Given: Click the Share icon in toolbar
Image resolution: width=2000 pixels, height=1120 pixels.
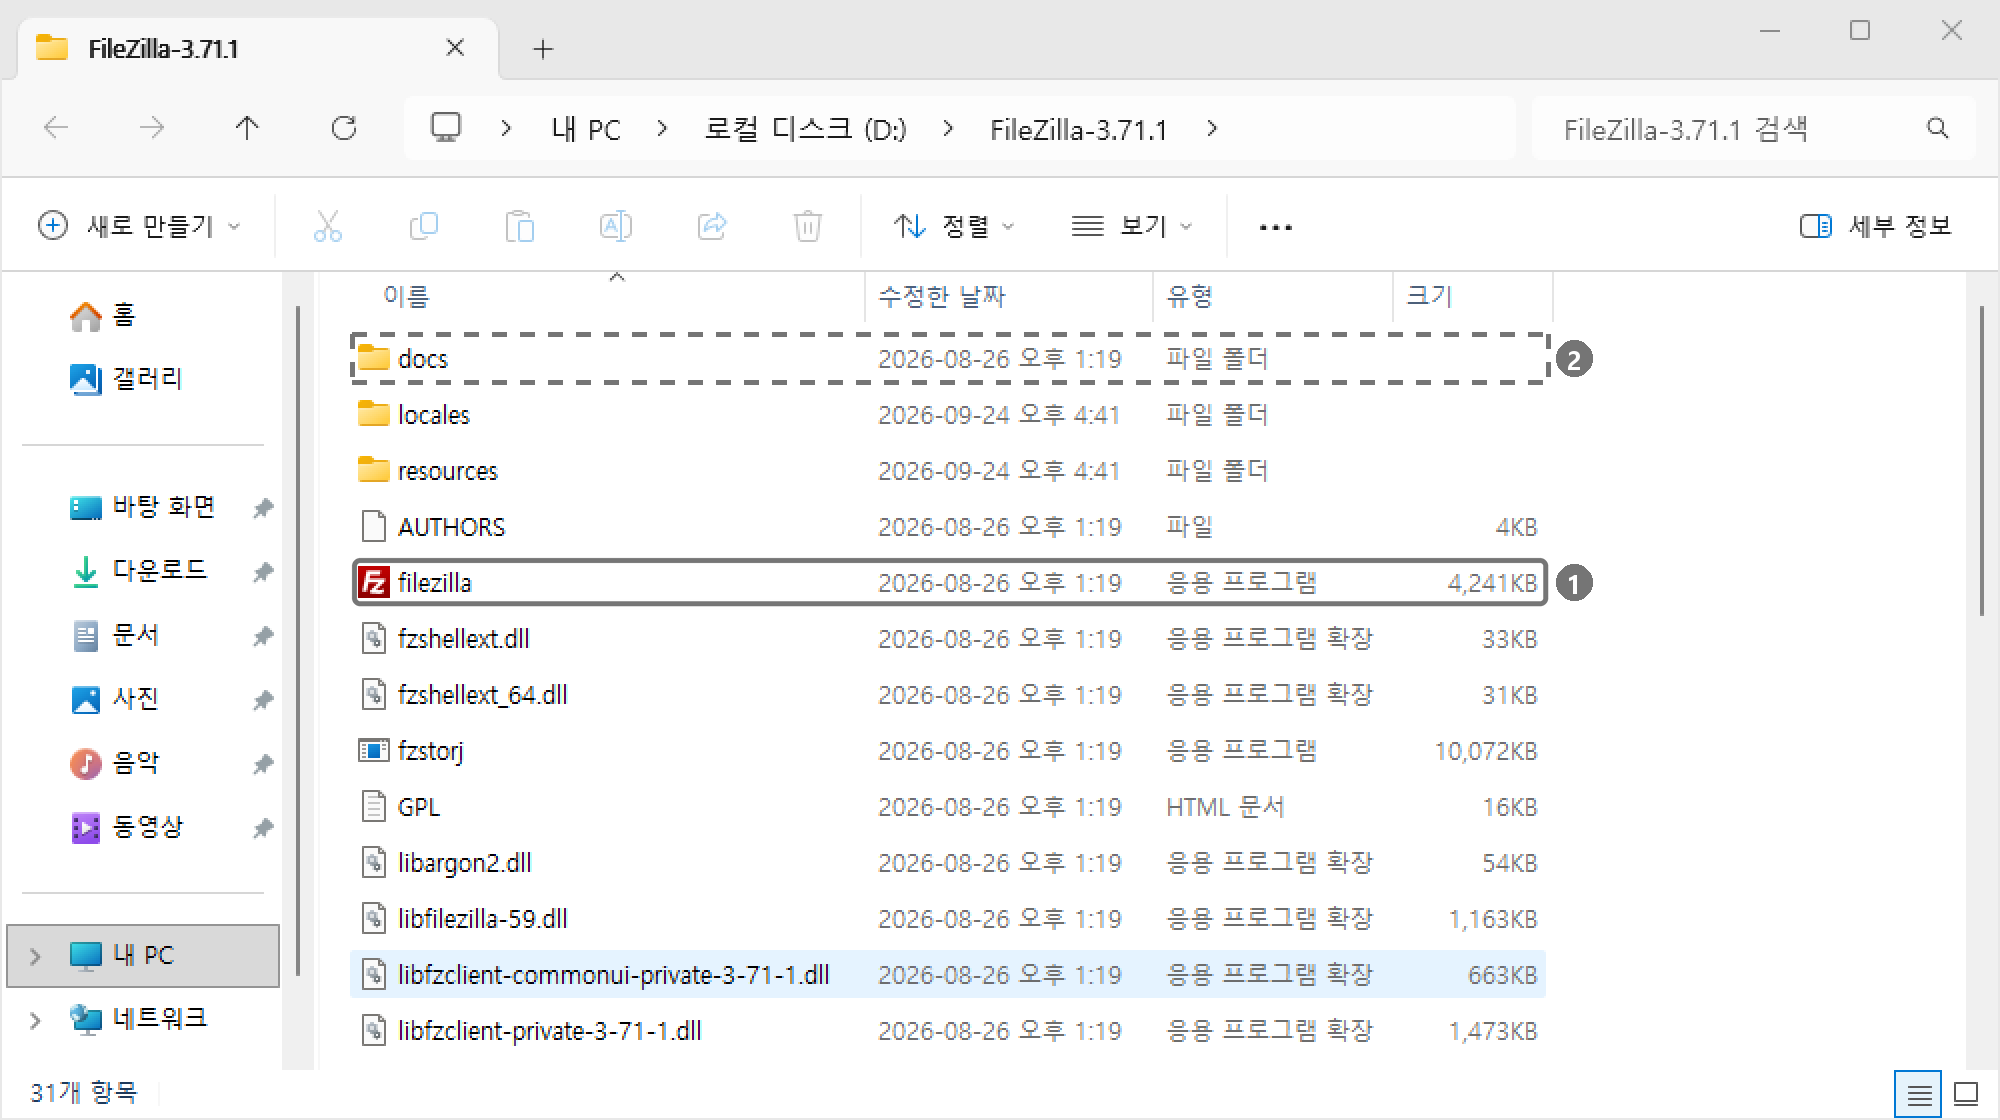Looking at the screenshot, I should point(712,226).
